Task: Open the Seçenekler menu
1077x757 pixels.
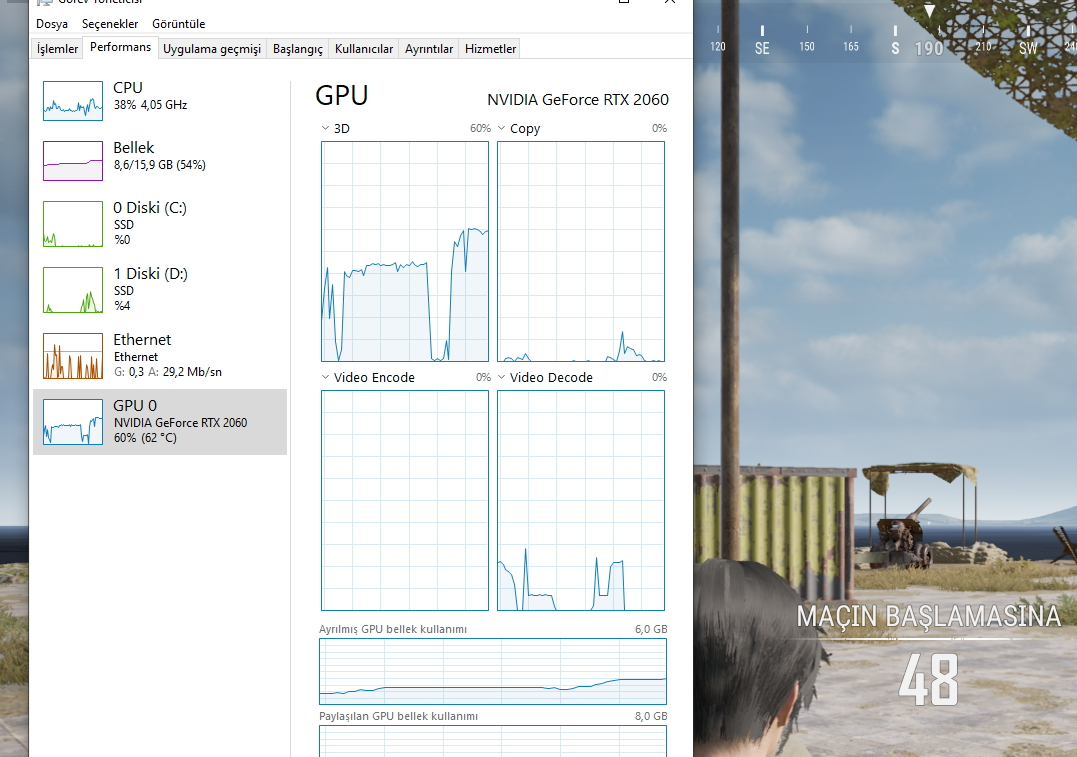Action: click(110, 24)
